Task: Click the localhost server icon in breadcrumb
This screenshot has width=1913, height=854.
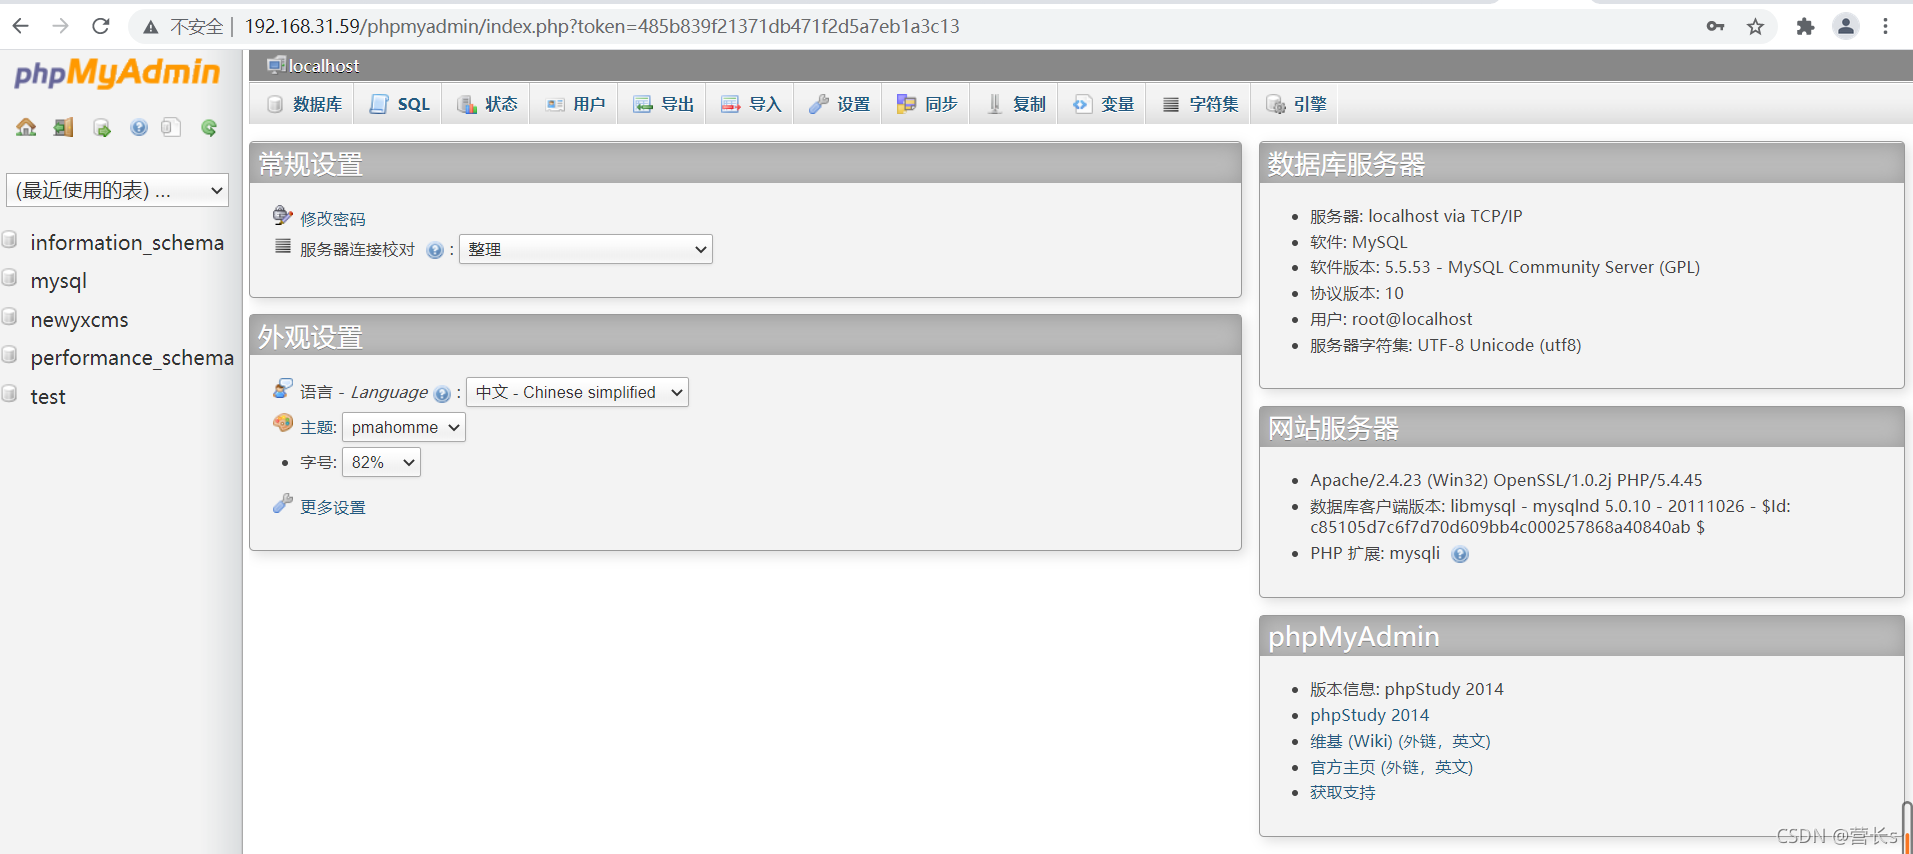Action: tap(276, 65)
